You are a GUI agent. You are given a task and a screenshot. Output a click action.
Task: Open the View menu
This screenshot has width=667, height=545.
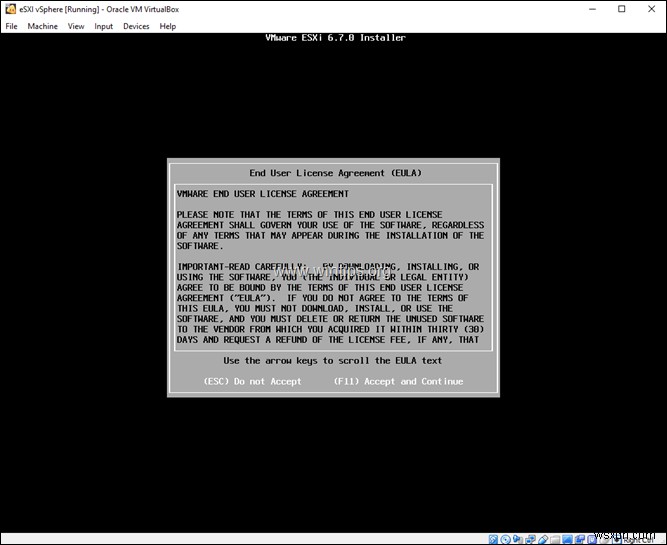pyautogui.click(x=76, y=26)
